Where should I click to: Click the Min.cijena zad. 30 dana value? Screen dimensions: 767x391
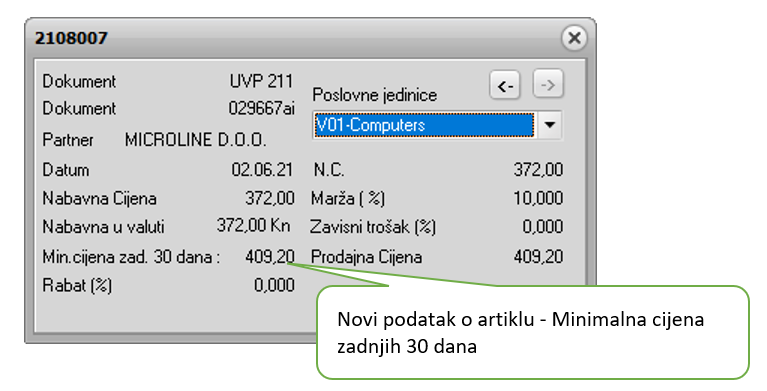point(270,256)
